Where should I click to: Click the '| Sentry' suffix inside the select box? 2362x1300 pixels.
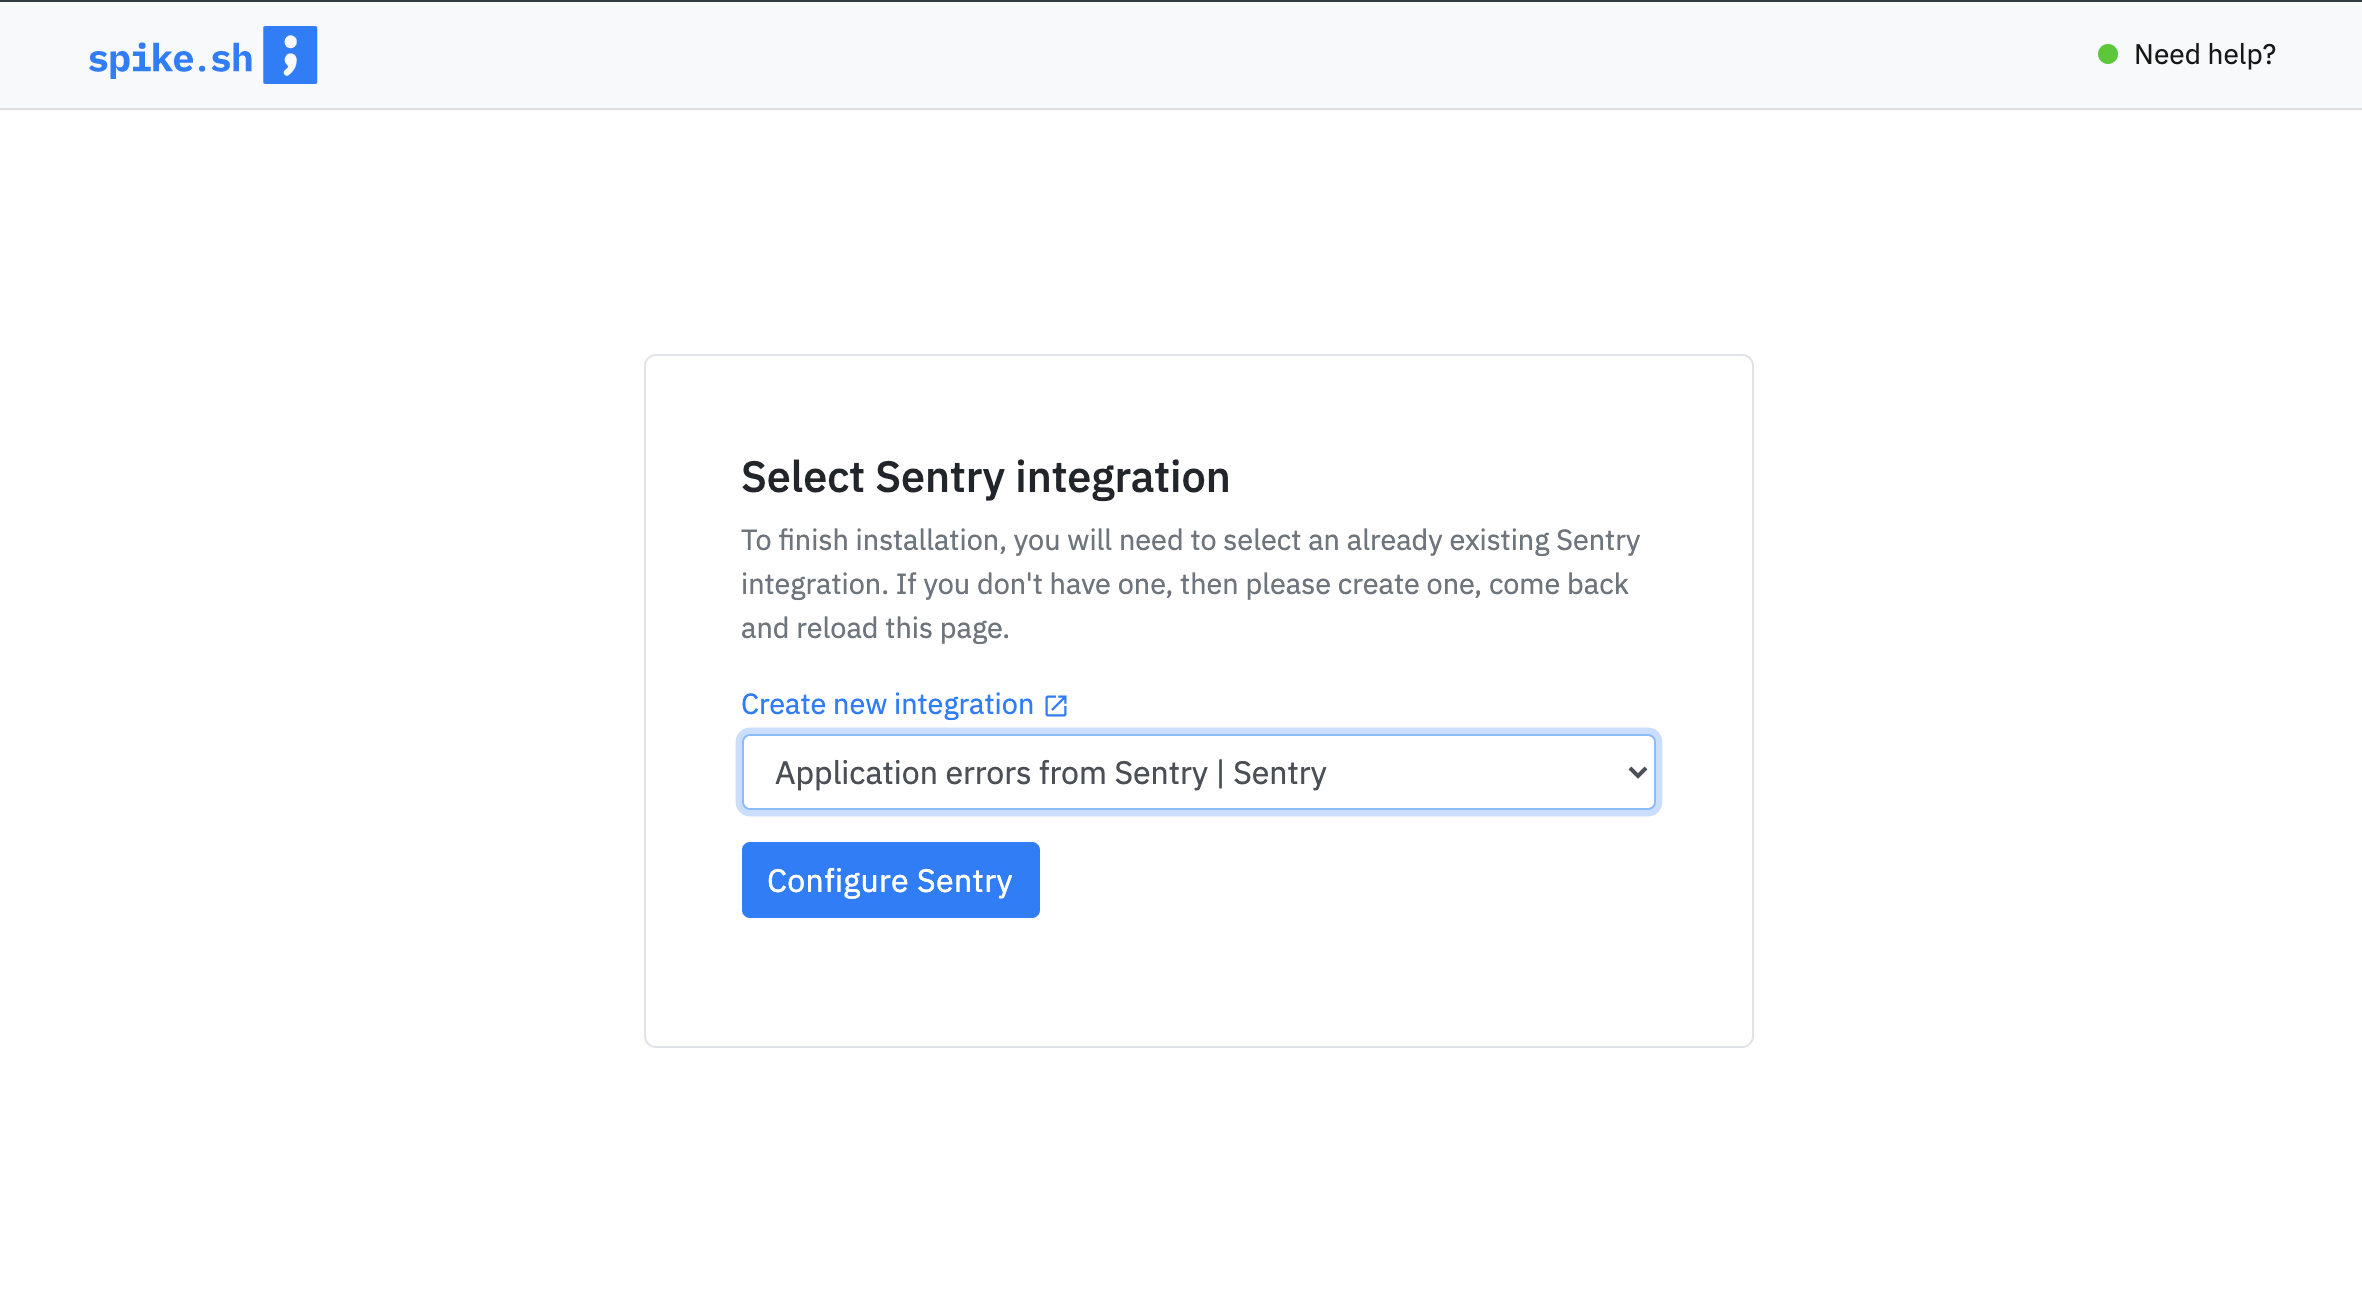(1271, 773)
